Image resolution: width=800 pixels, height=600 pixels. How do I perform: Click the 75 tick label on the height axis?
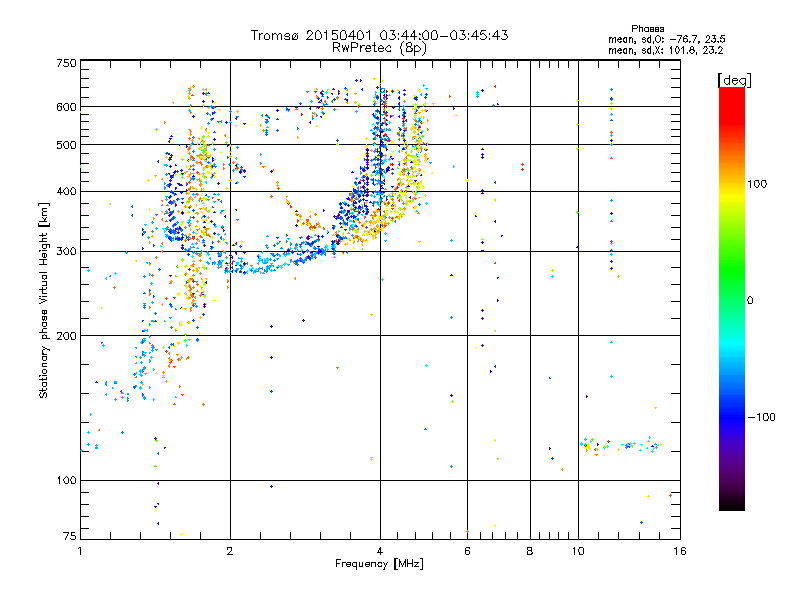[69, 536]
